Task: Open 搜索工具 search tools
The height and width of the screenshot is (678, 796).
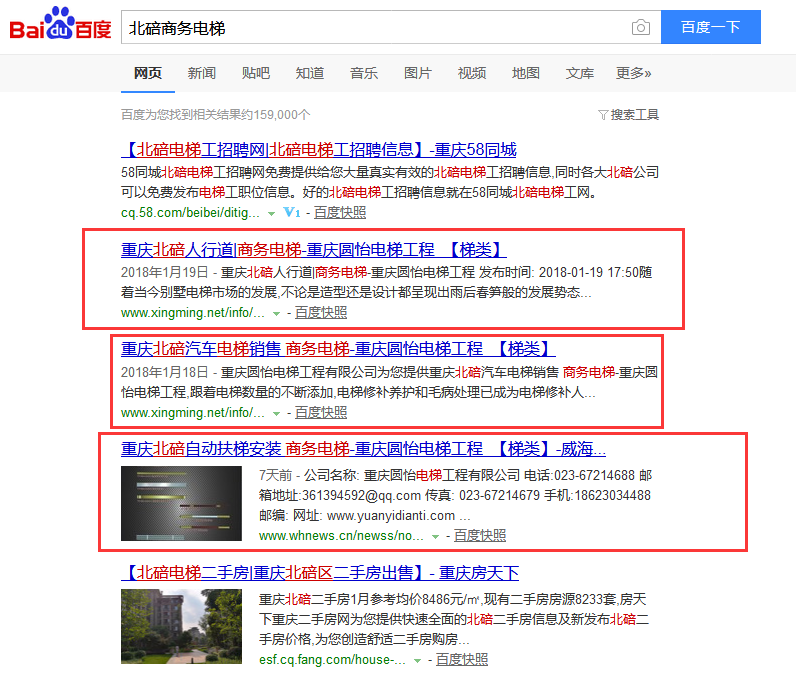Action: tap(635, 115)
